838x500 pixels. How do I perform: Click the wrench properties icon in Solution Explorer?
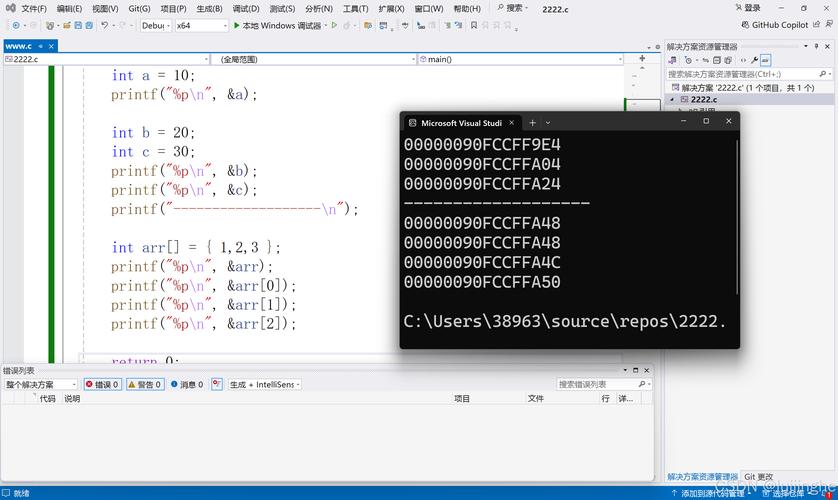[755, 60]
